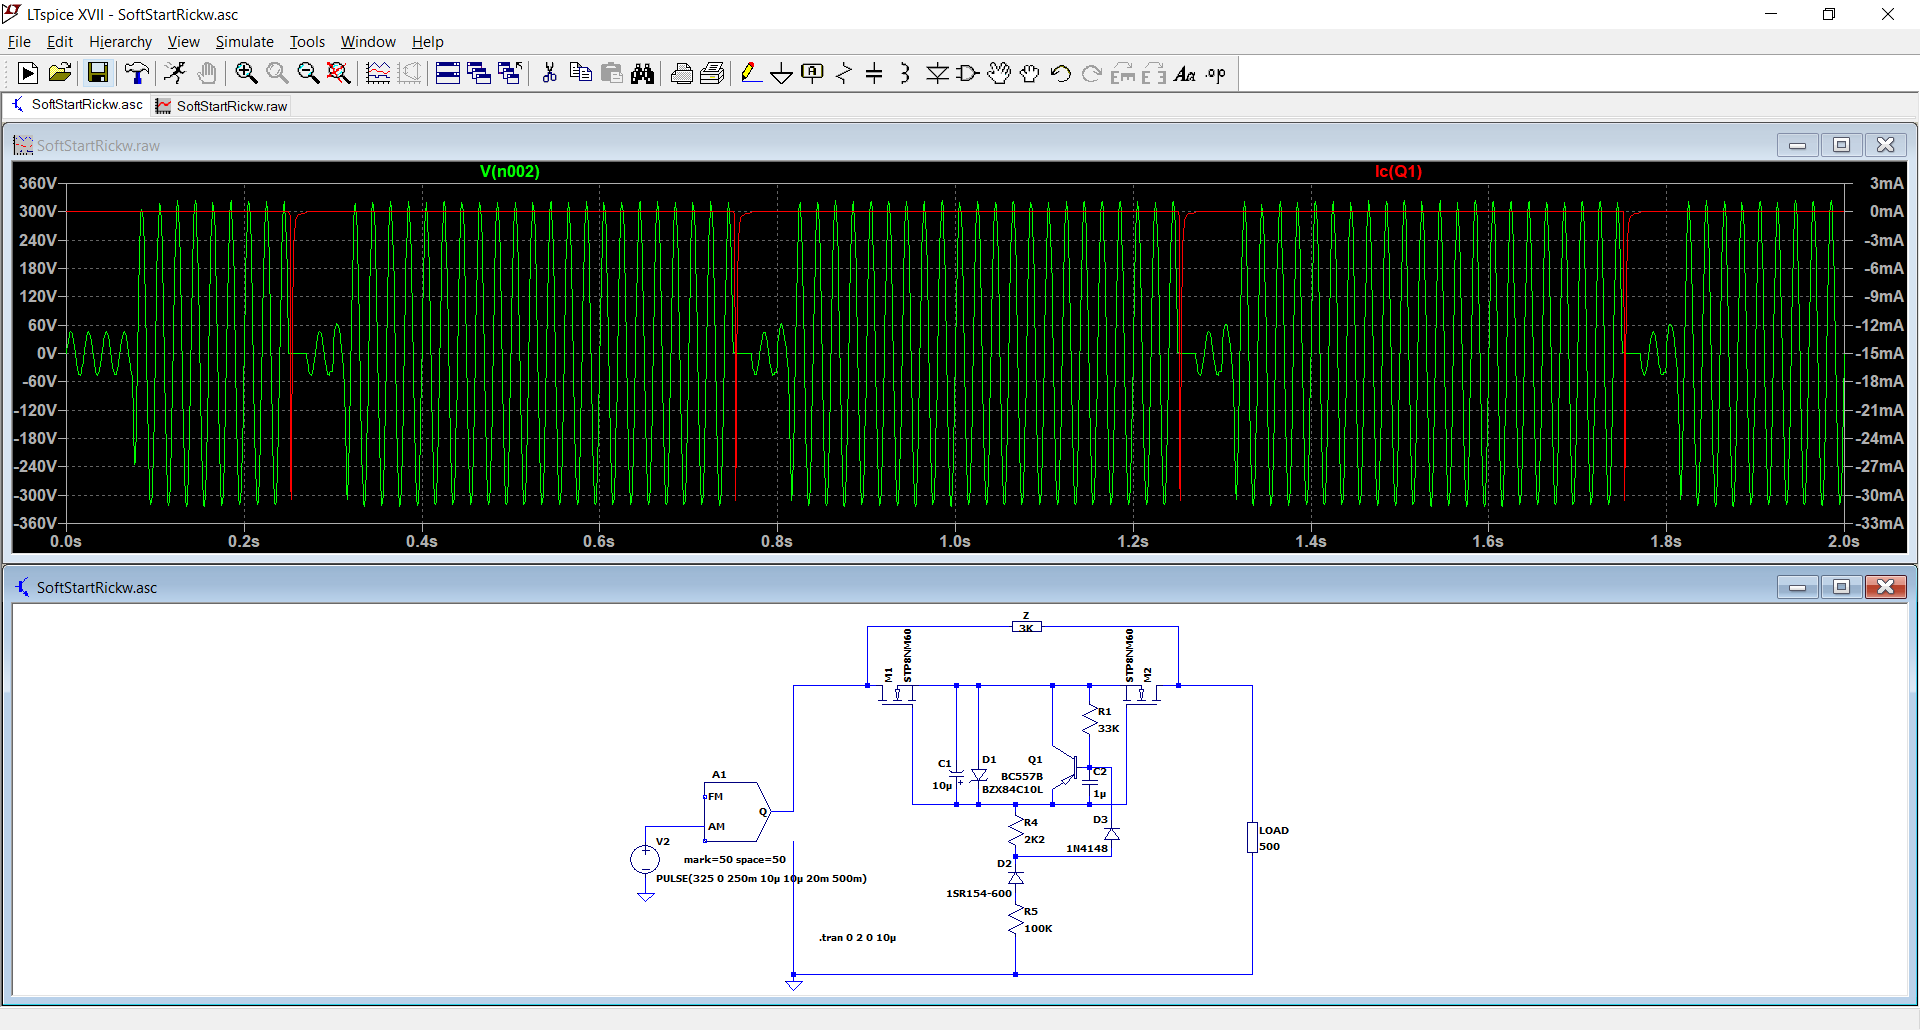The image size is (1920, 1030).
Task: Open the Control Panel hammer icon
Action: pyautogui.click(x=137, y=73)
